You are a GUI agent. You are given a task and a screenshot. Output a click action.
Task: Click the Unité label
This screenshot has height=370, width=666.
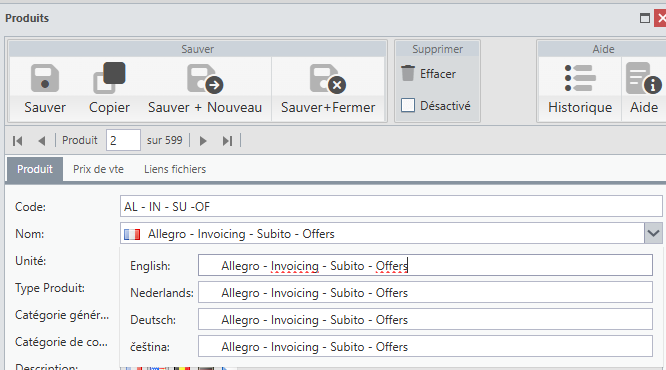pyautogui.click(x=31, y=261)
